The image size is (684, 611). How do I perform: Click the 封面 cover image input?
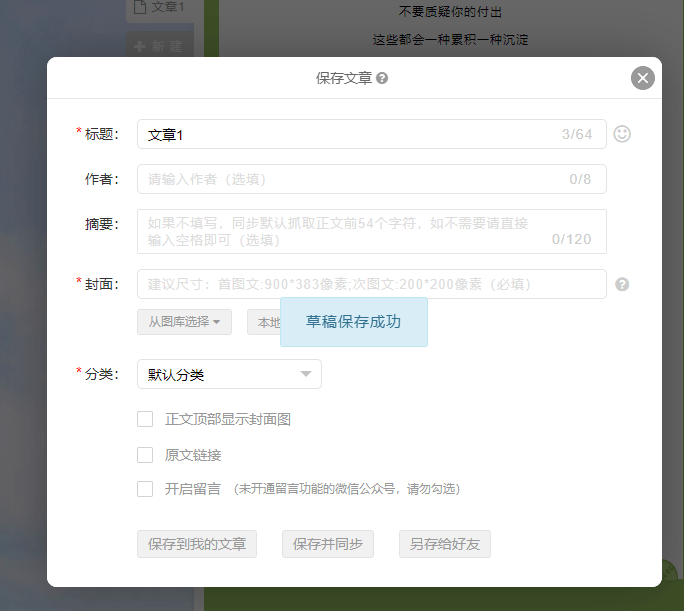tap(372, 284)
